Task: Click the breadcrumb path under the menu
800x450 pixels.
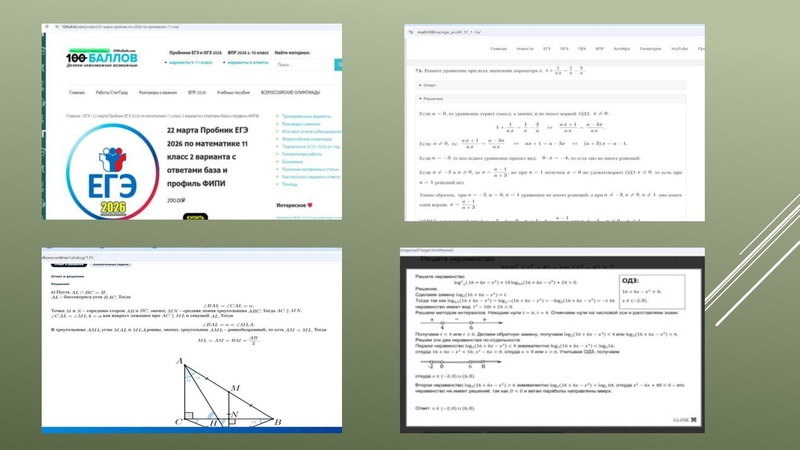Action: click(x=162, y=116)
